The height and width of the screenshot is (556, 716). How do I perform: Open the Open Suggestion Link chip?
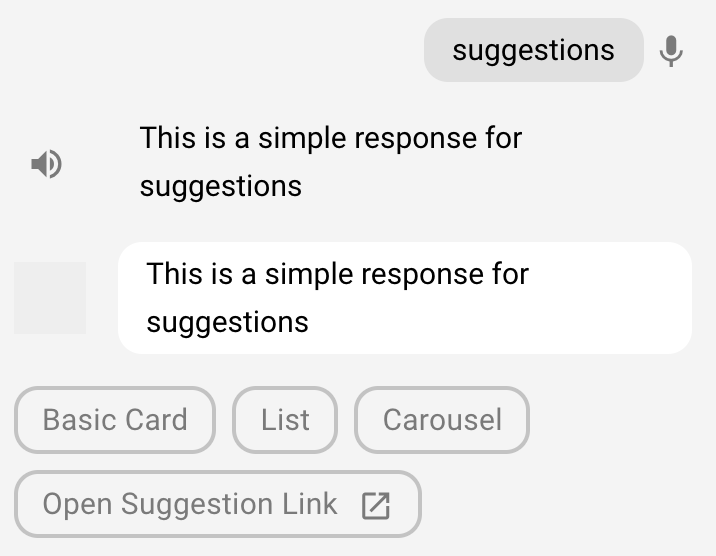pos(217,504)
